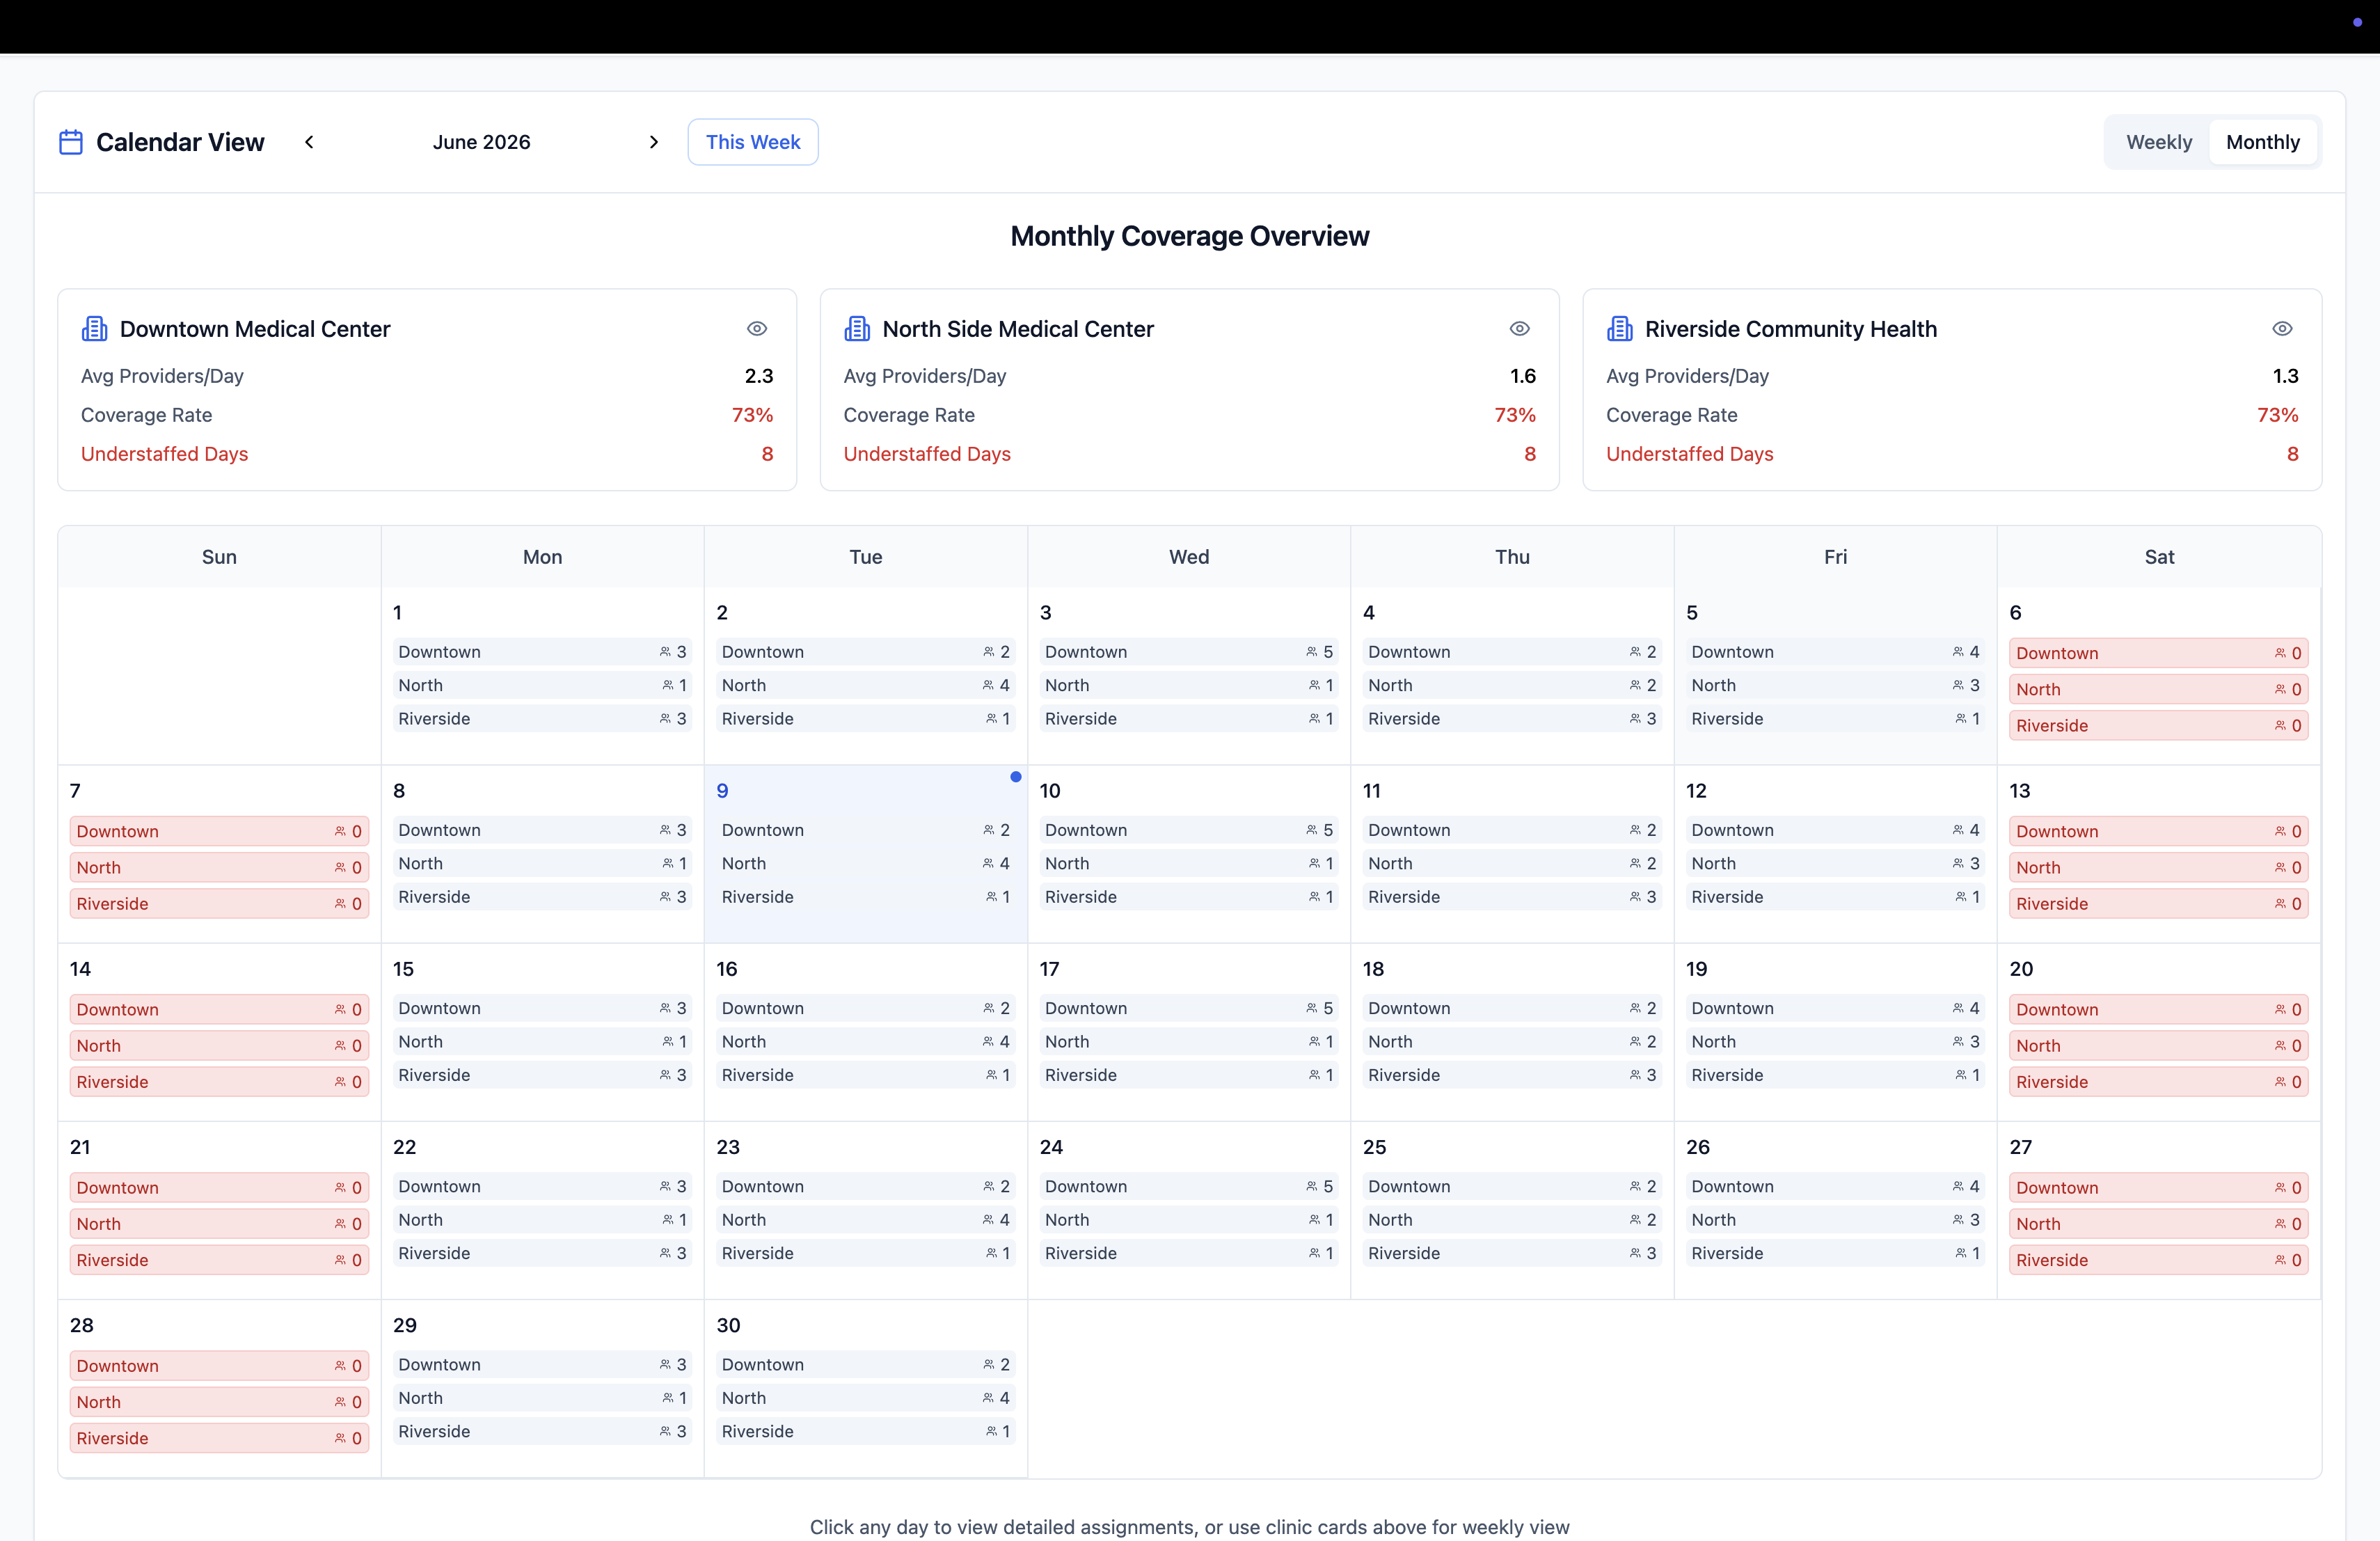Click the people icon in Downtown row June 12
The height and width of the screenshot is (1541, 2380).
click(x=1958, y=830)
